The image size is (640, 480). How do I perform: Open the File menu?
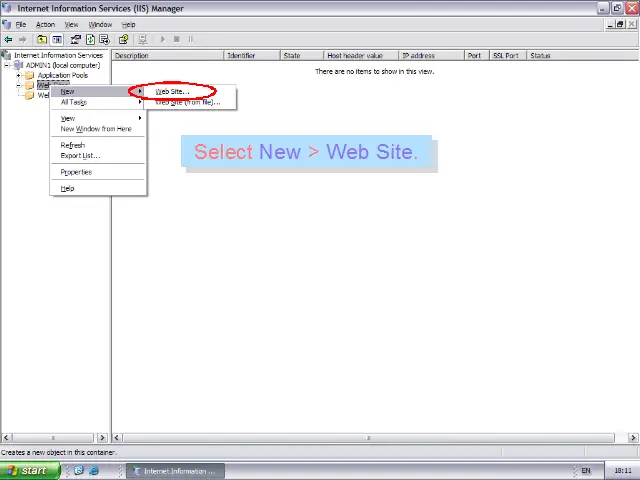point(20,24)
